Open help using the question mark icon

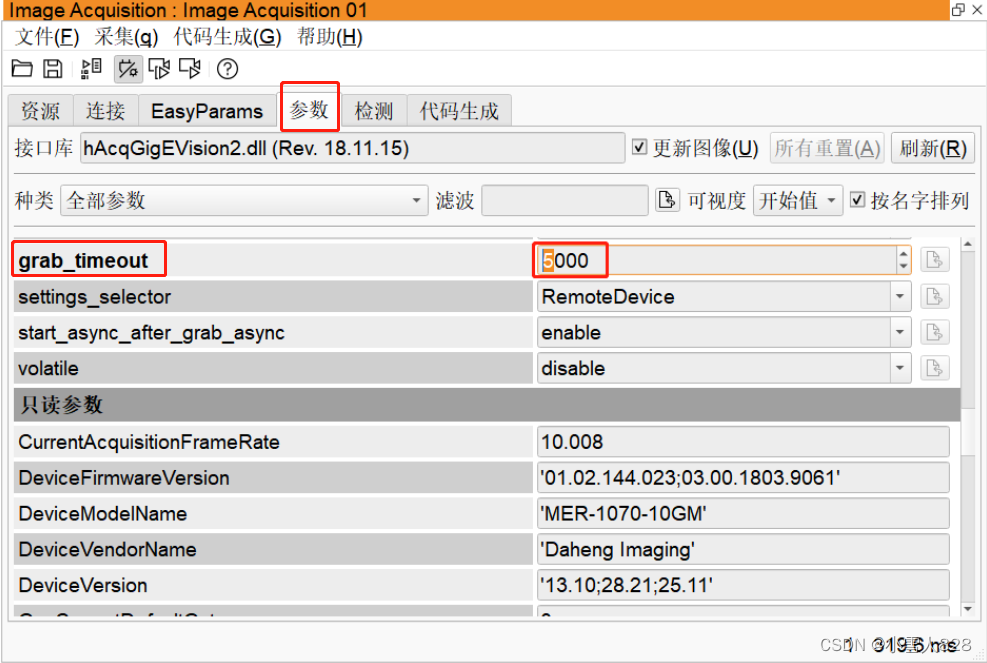pos(226,68)
